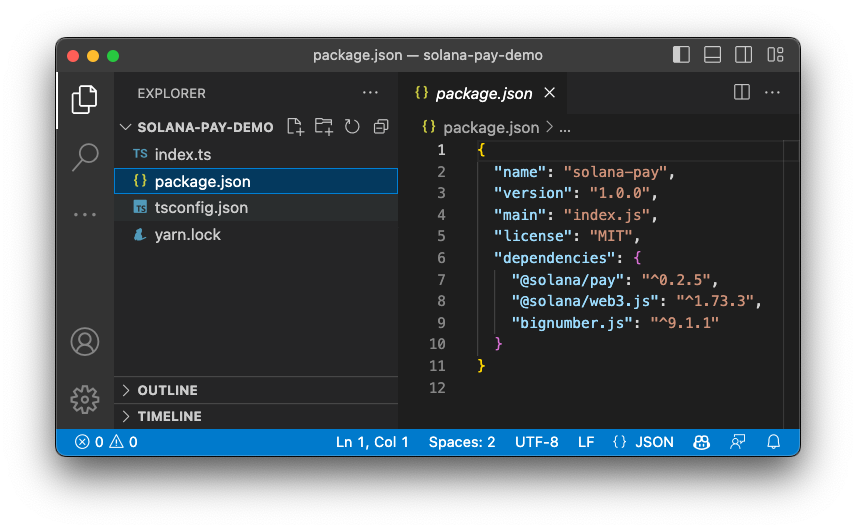The image size is (856, 530).
Task: Click the package.json breadcrumb item
Action: point(491,128)
